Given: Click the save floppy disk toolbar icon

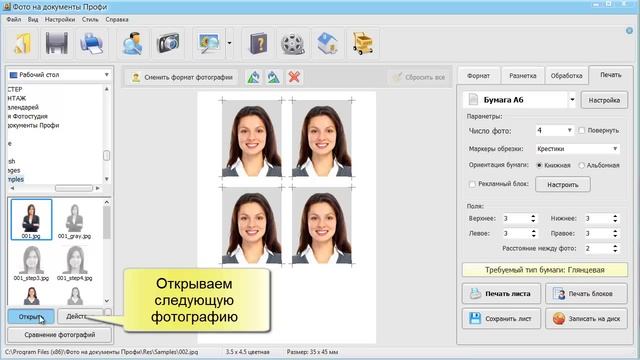Looking at the screenshot, I should [56, 43].
